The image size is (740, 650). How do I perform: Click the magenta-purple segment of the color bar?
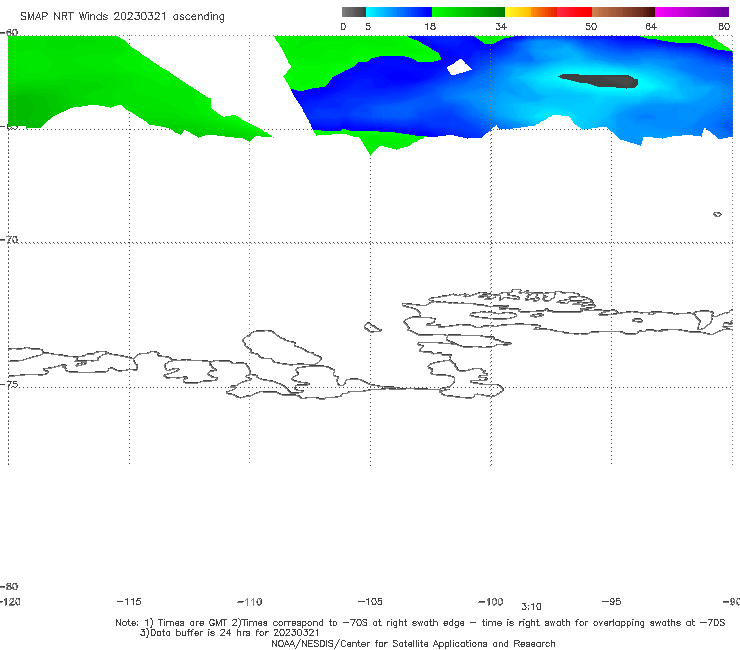pyautogui.click(x=692, y=12)
